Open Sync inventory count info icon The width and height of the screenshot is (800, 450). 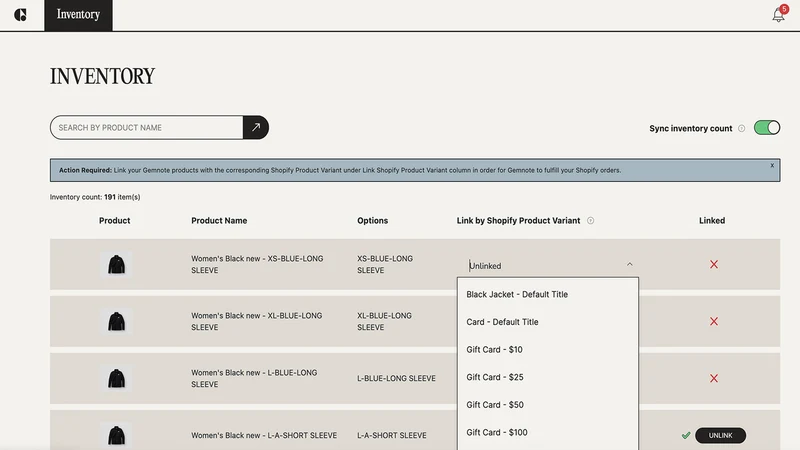click(x=741, y=129)
